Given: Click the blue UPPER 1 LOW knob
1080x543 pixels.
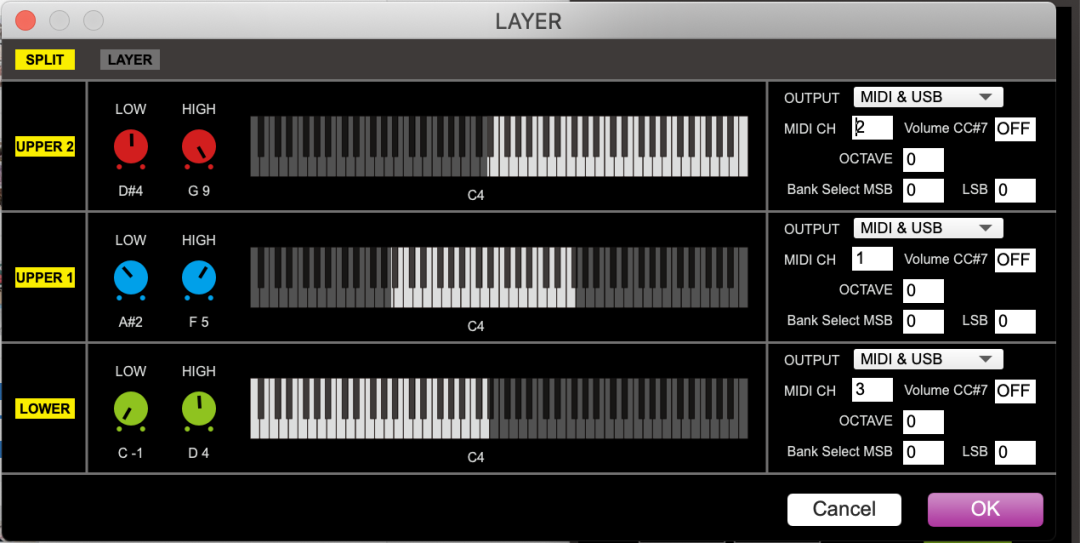Looking at the screenshot, I should 130,278.
